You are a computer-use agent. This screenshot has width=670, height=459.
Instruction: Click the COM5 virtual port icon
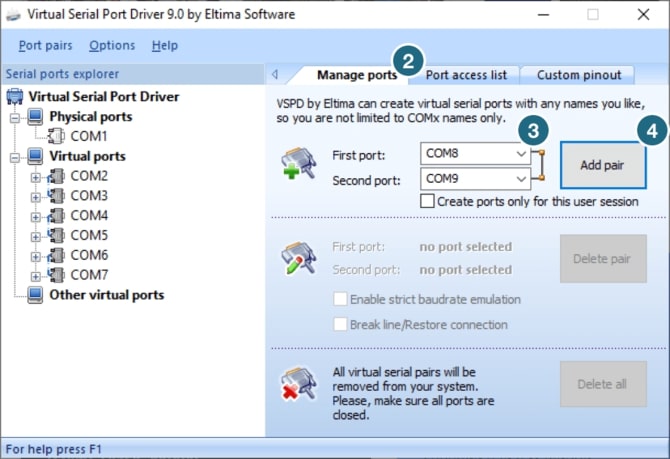pyautogui.click(x=56, y=235)
